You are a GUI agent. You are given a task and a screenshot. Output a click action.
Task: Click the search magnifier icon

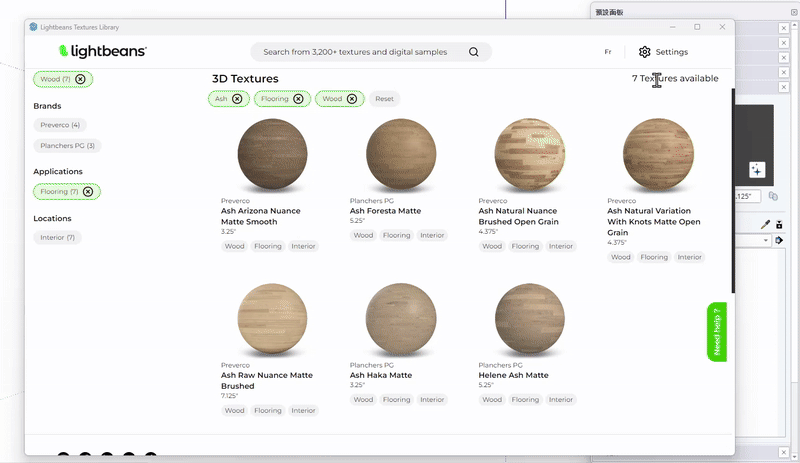point(473,52)
